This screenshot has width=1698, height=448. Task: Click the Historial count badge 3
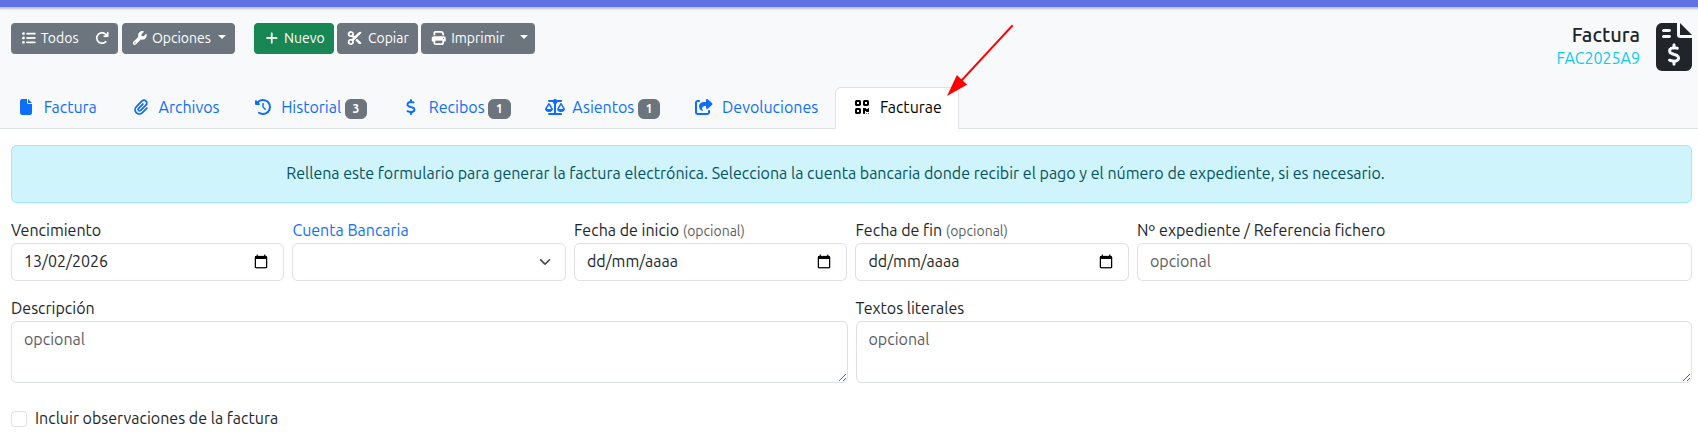356,108
